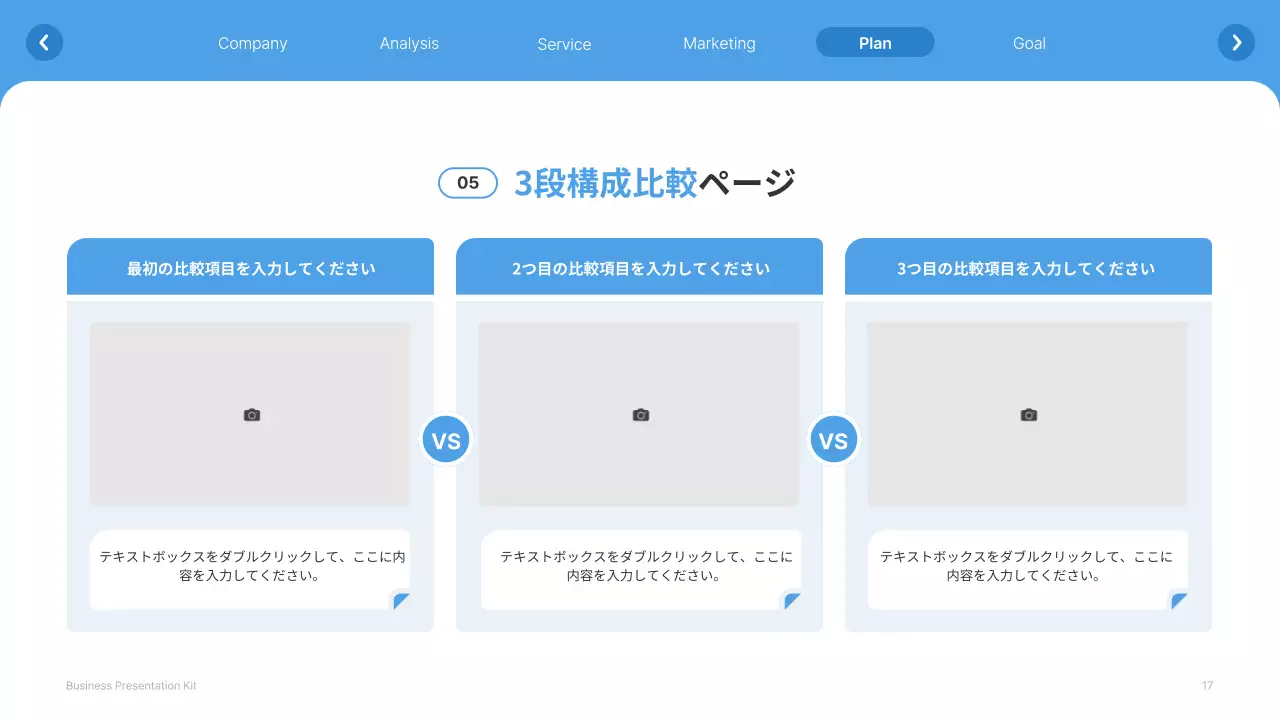Click the slide title 3段構成比較ページ
The image size is (1280, 720).
653,183
